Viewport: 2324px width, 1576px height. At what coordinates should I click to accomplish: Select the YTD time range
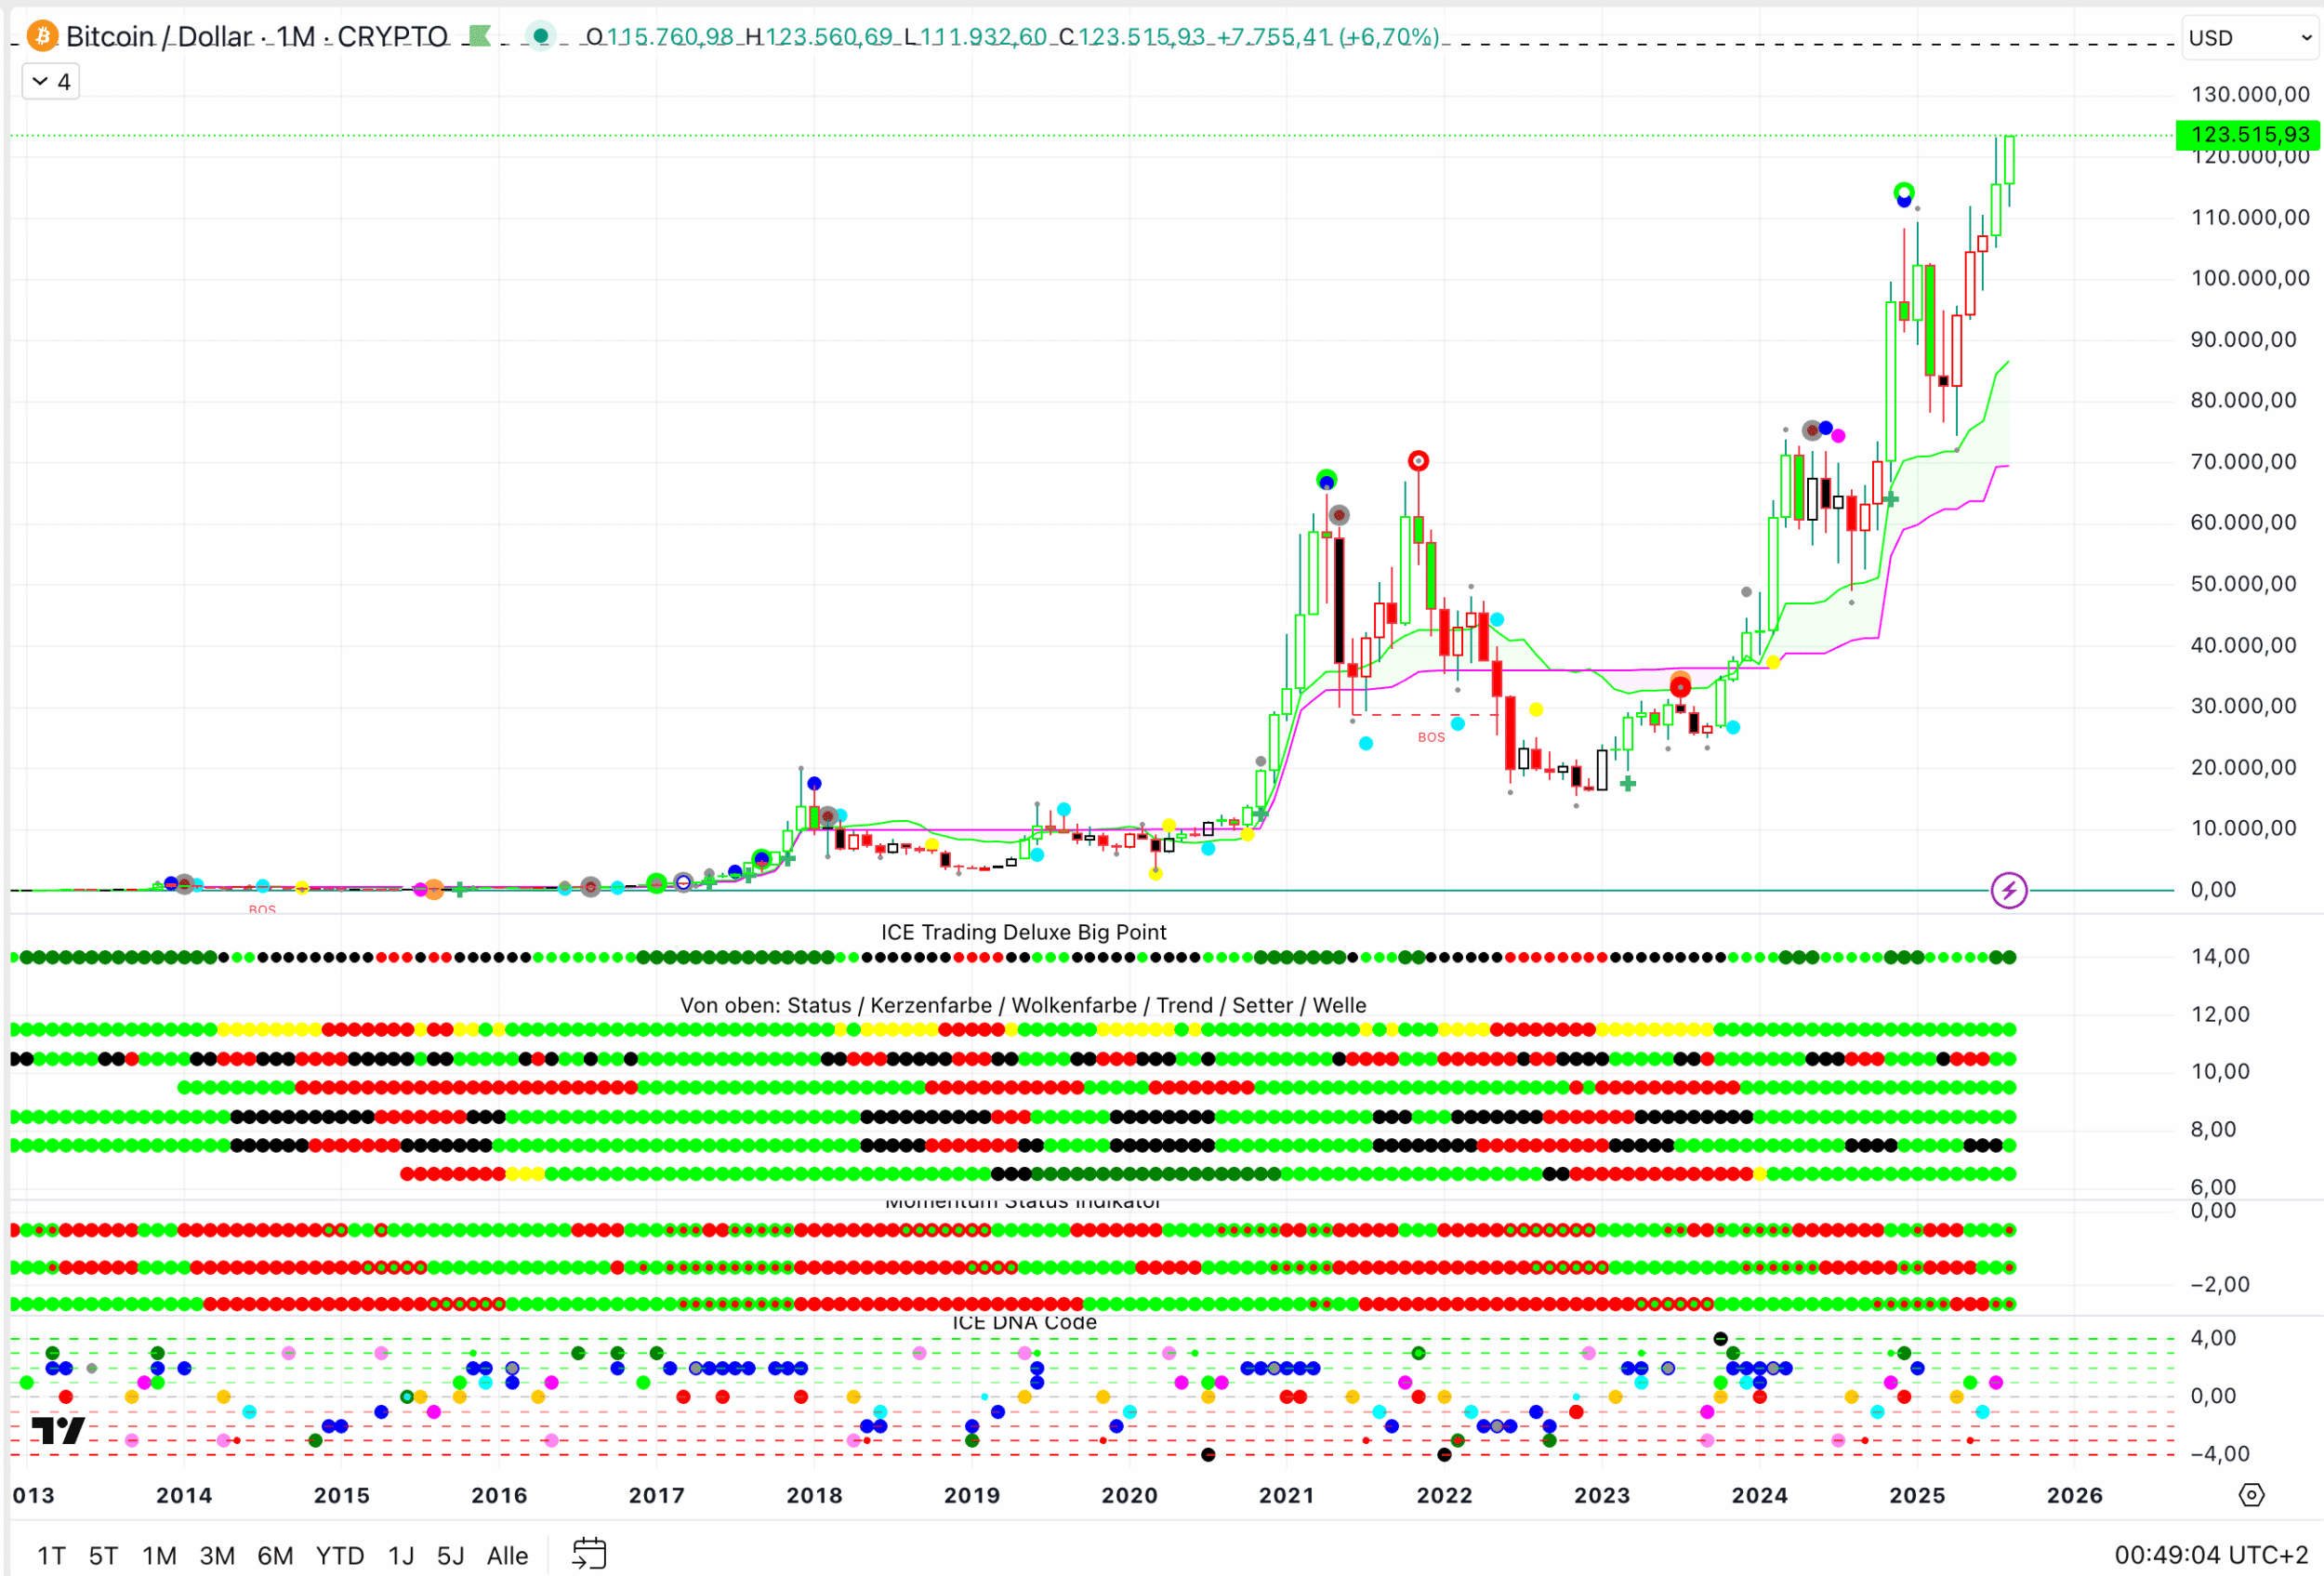coord(340,1555)
